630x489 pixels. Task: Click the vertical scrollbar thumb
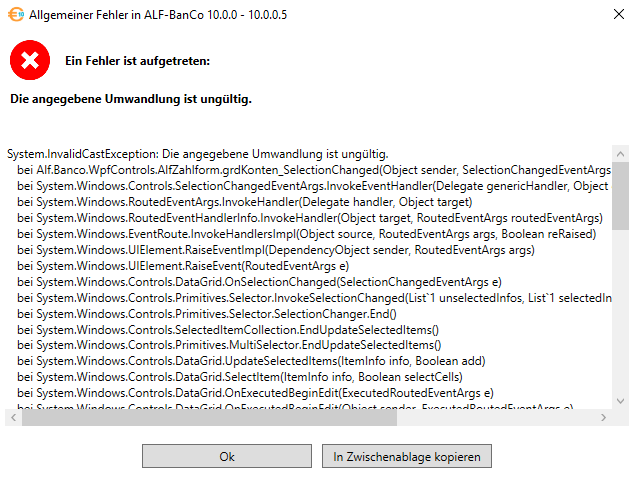tap(620, 196)
